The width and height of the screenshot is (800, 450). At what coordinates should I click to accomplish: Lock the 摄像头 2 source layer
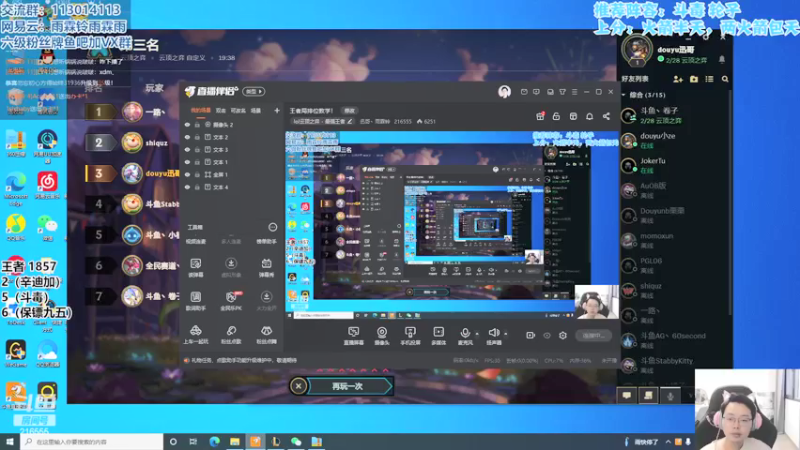coord(197,124)
